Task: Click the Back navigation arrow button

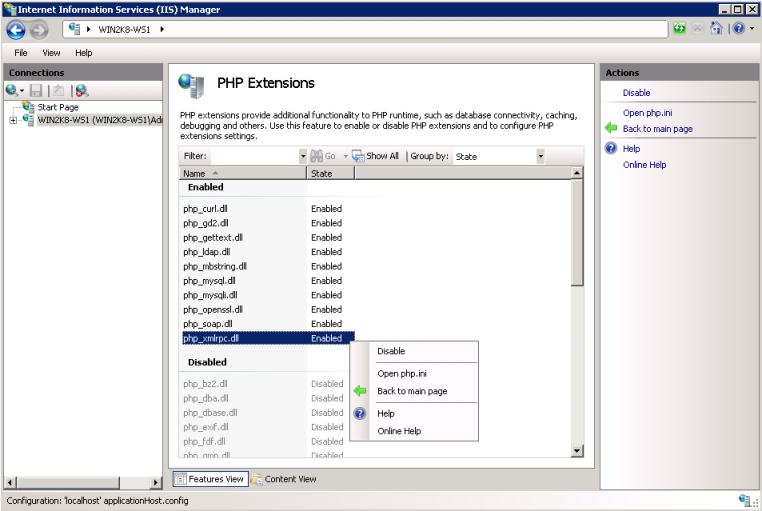Action: coord(15,29)
